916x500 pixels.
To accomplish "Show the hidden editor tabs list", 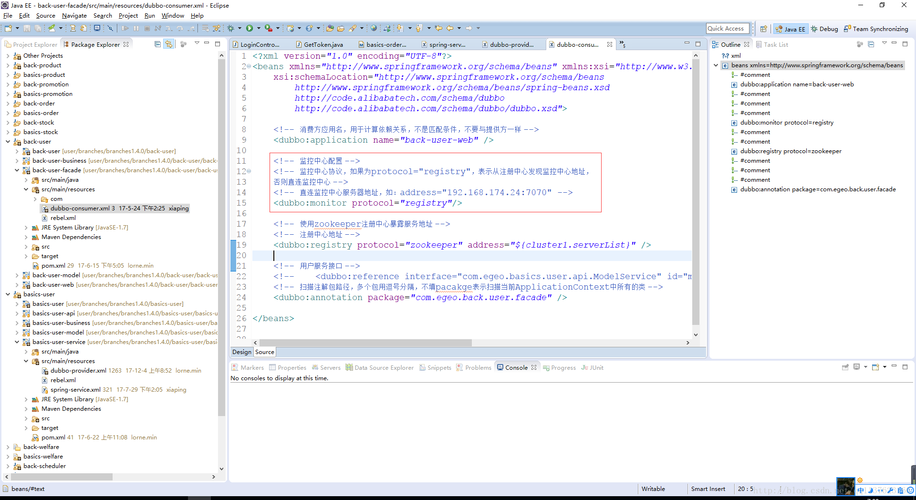I will pyautogui.click(x=622, y=44).
